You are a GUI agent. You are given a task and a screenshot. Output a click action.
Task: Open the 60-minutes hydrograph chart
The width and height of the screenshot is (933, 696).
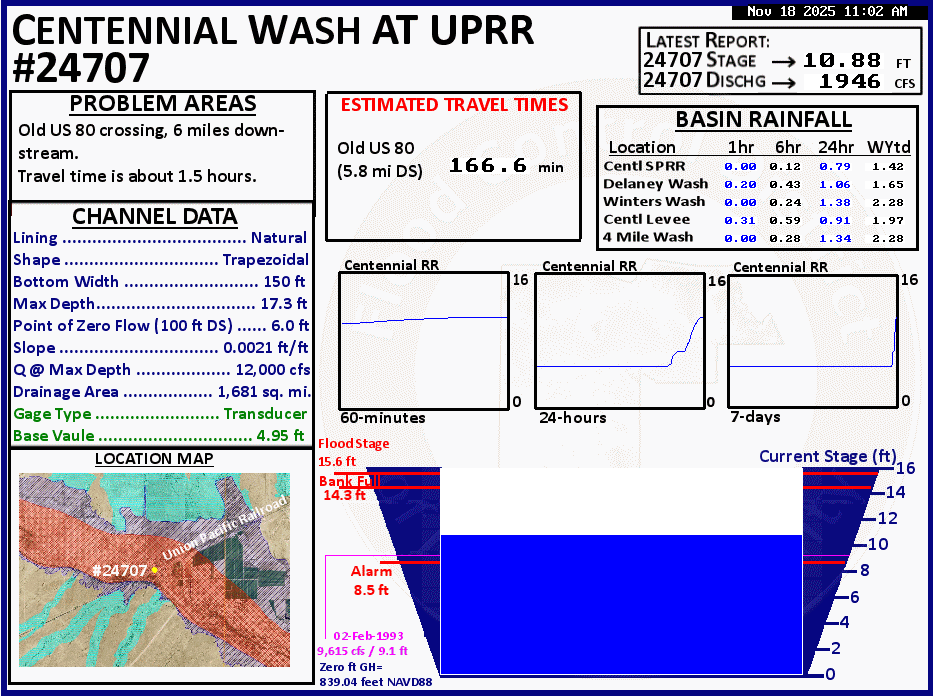(x=424, y=339)
